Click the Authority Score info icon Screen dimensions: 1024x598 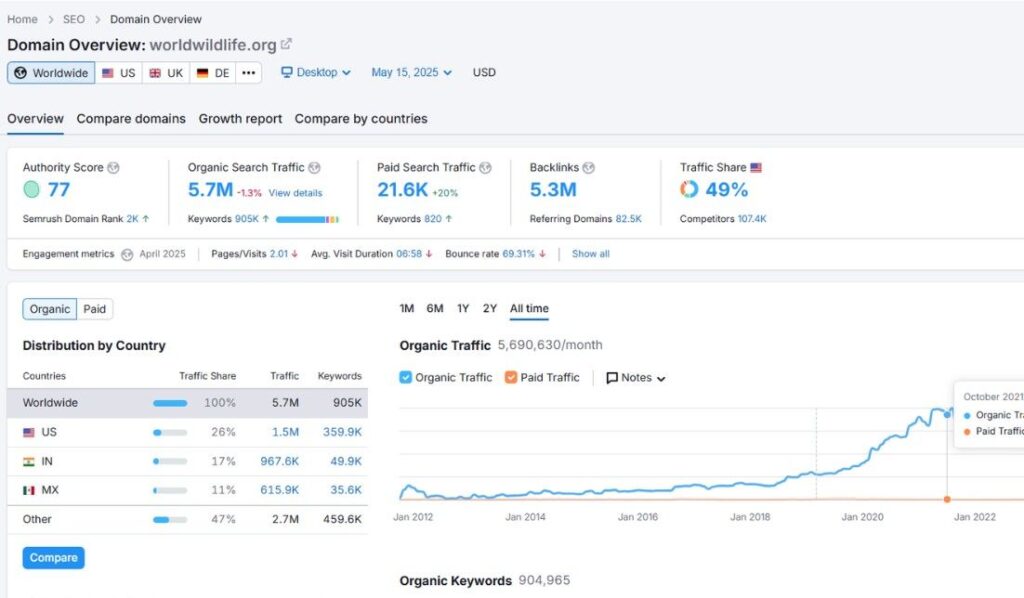pyautogui.click(x=114, y=168)
